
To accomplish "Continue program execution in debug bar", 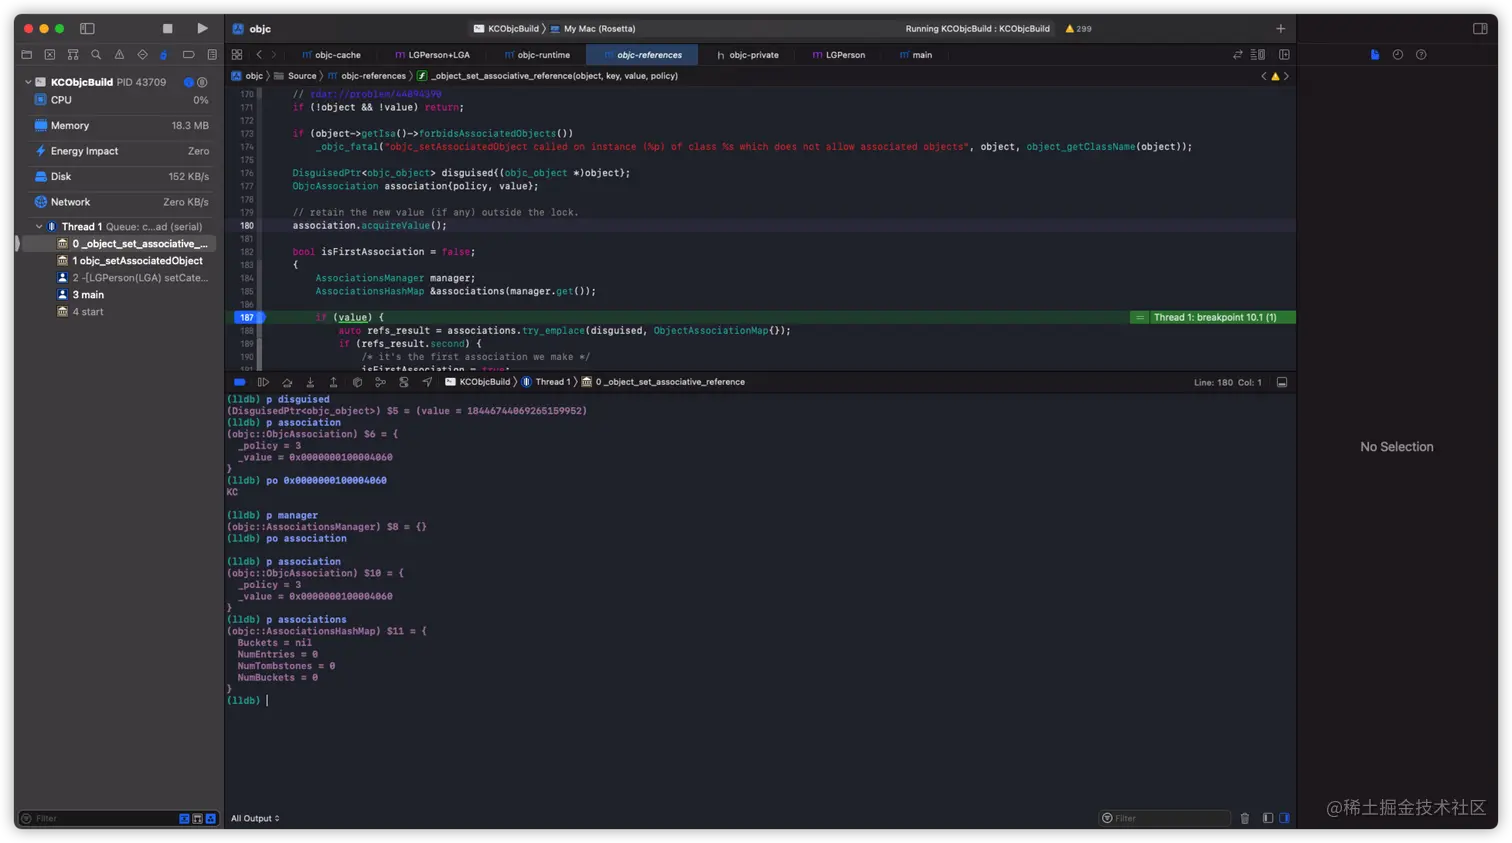I will point(263,382).
